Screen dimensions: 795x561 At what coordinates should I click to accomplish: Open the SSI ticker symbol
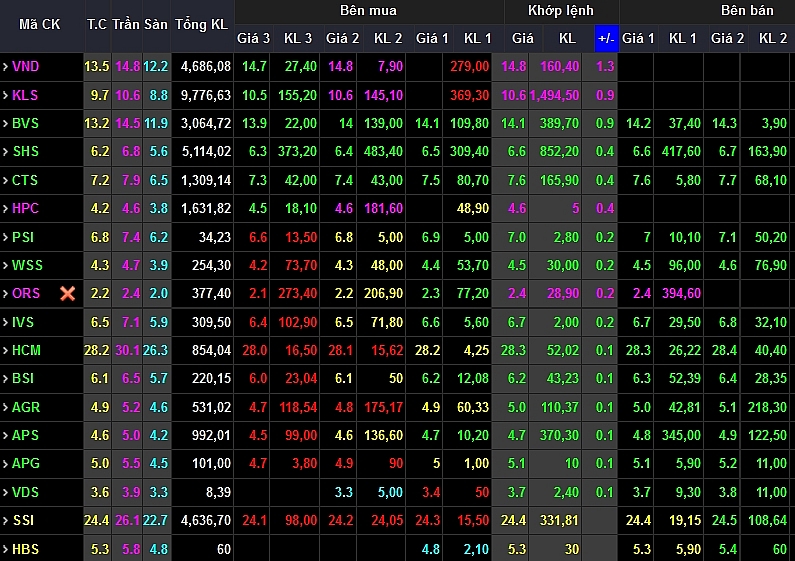pyautogui.click(x=23, y=521)
